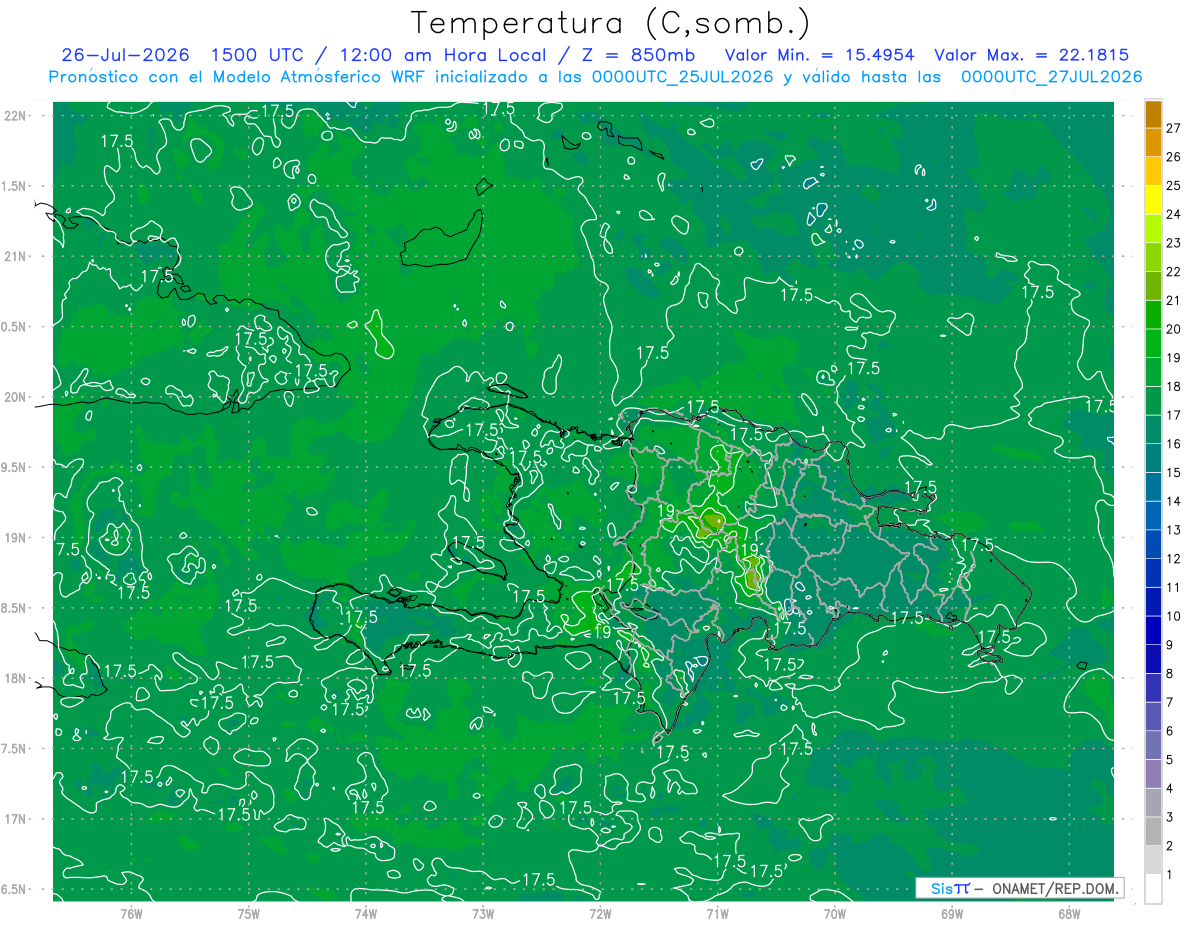The height and width of the screenshot is (927, 1200).
Task: Click the color scale label "25"
Action: [x=1174, y=186]
